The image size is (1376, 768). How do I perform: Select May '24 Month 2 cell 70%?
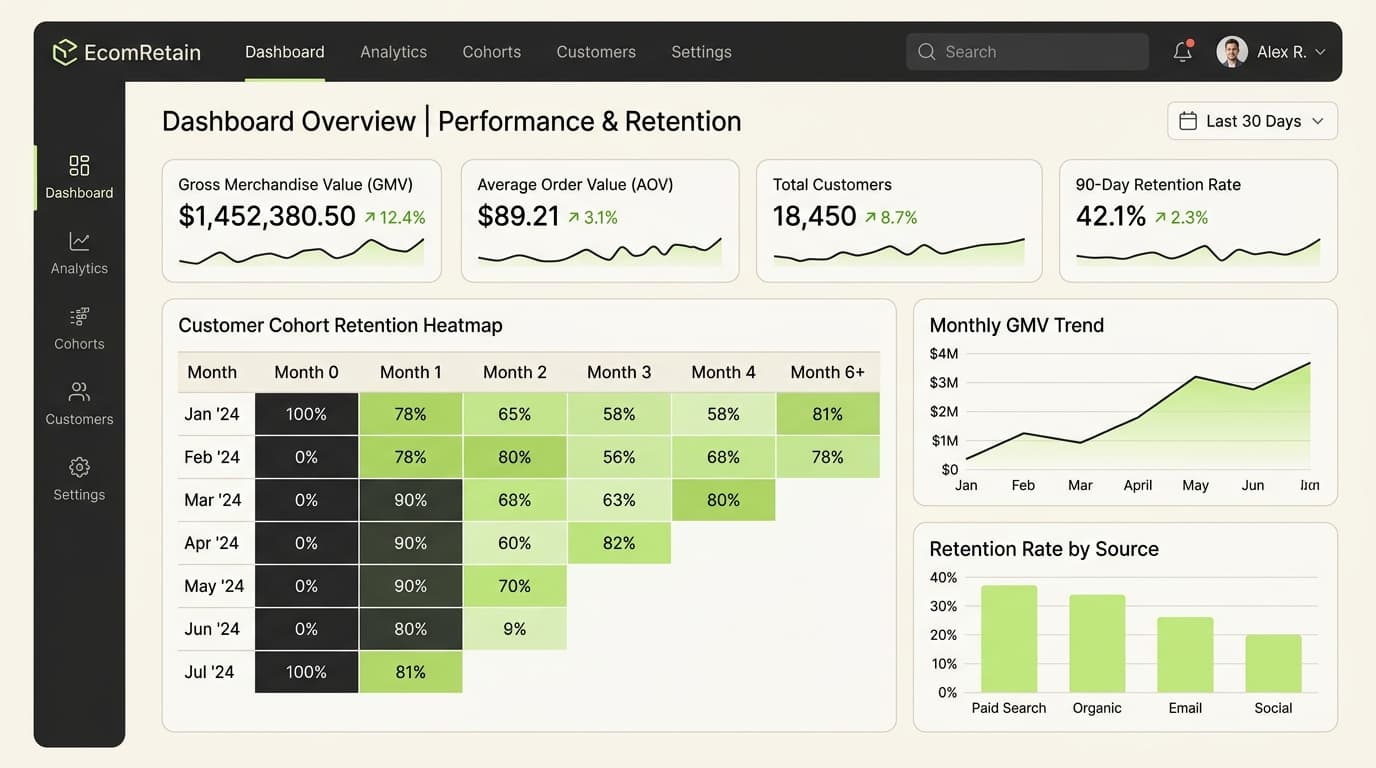[515, 586]
